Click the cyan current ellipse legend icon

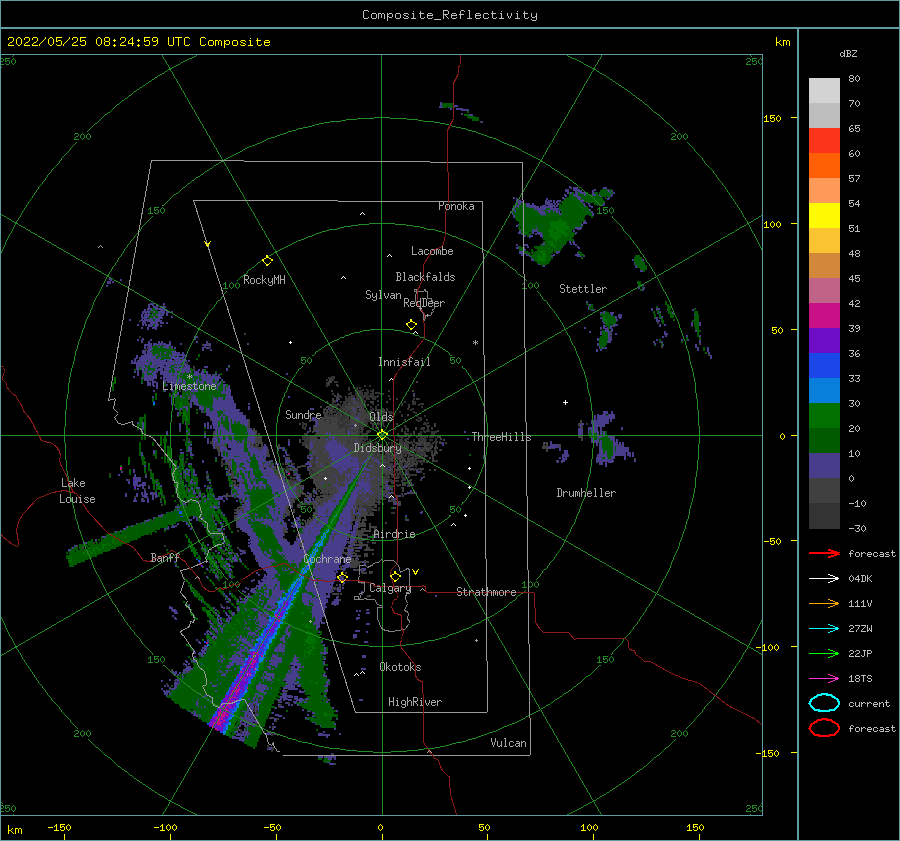click(824, 703)
